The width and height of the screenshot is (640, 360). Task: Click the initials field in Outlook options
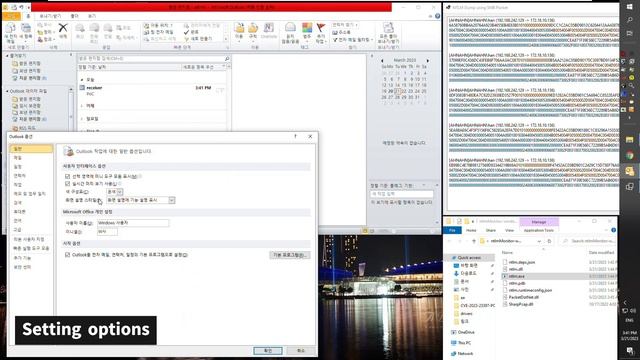107,231
